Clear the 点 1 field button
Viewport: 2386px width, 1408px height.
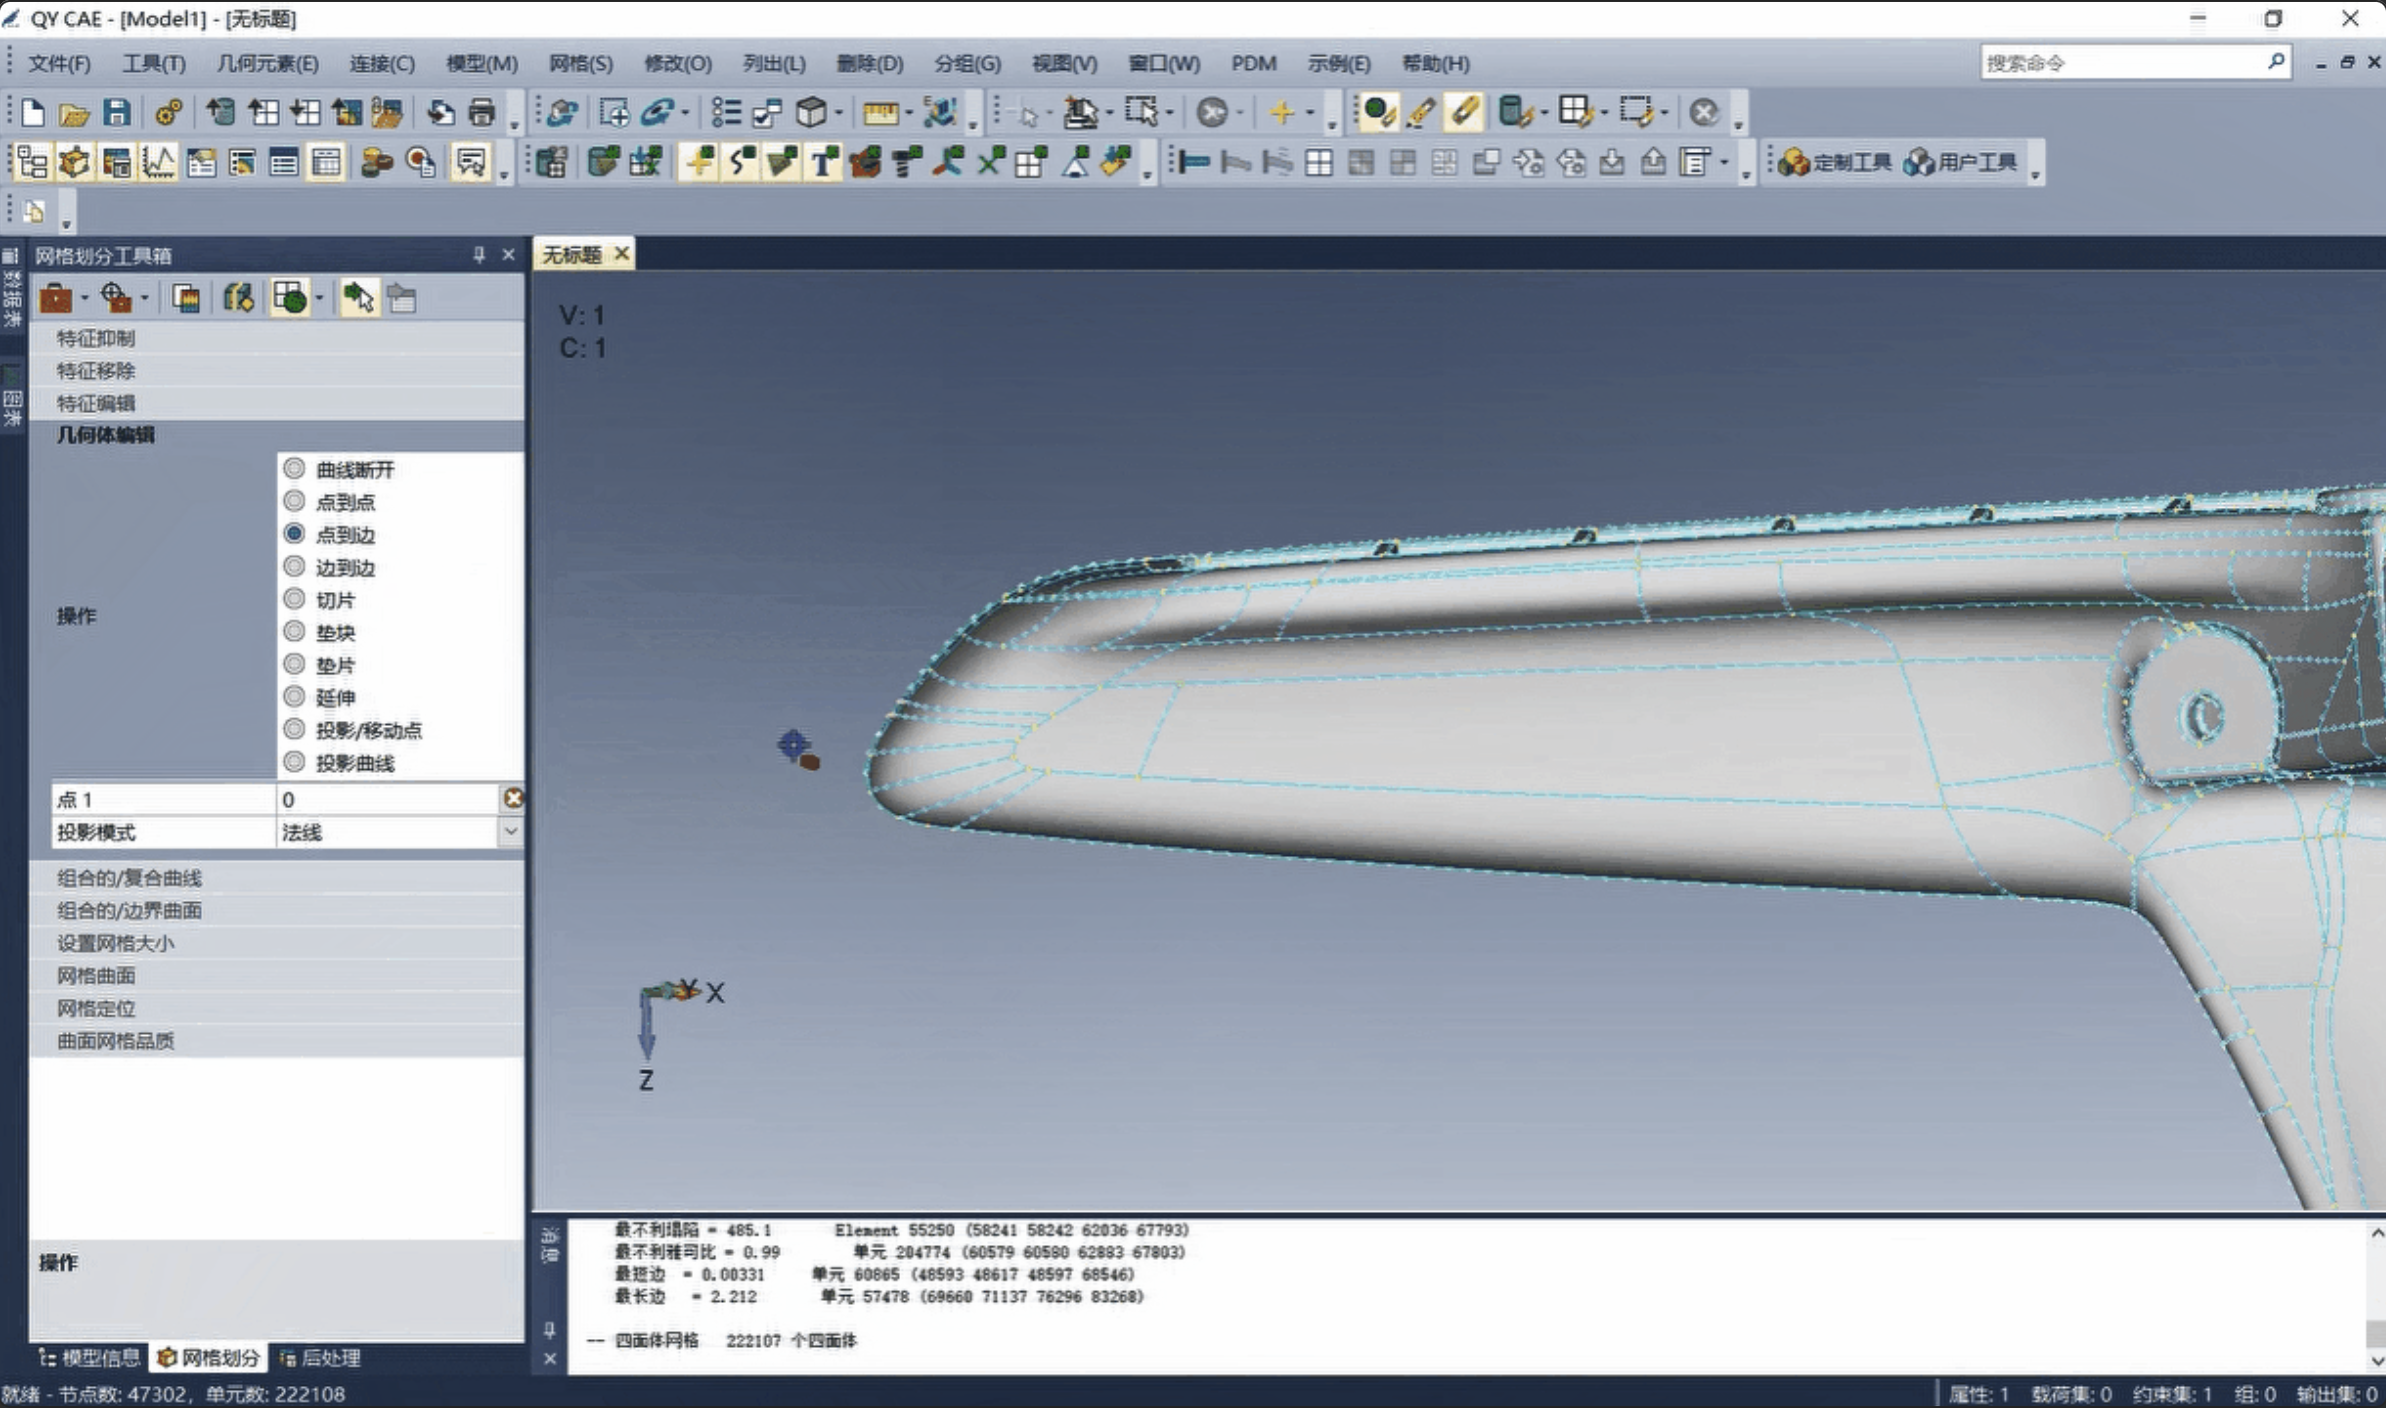coord(513,798)
